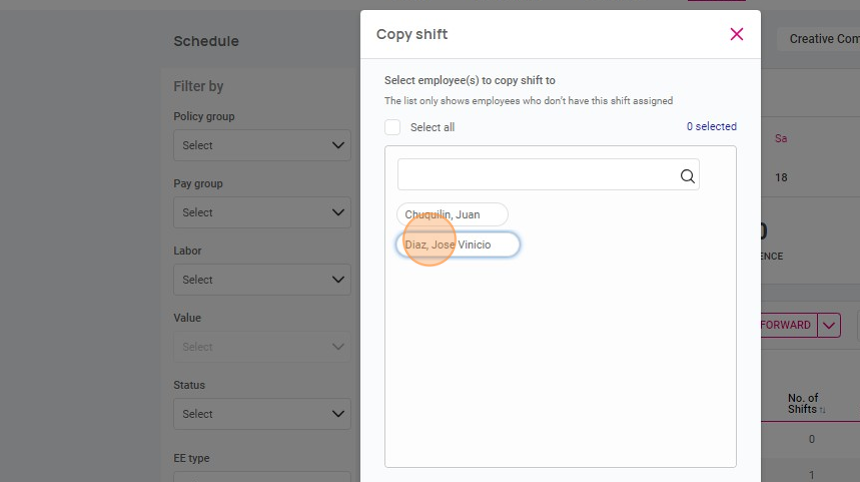The image size is (860, 482).
Task: Select employee Chuquilin, Juan
Action: 452,215
